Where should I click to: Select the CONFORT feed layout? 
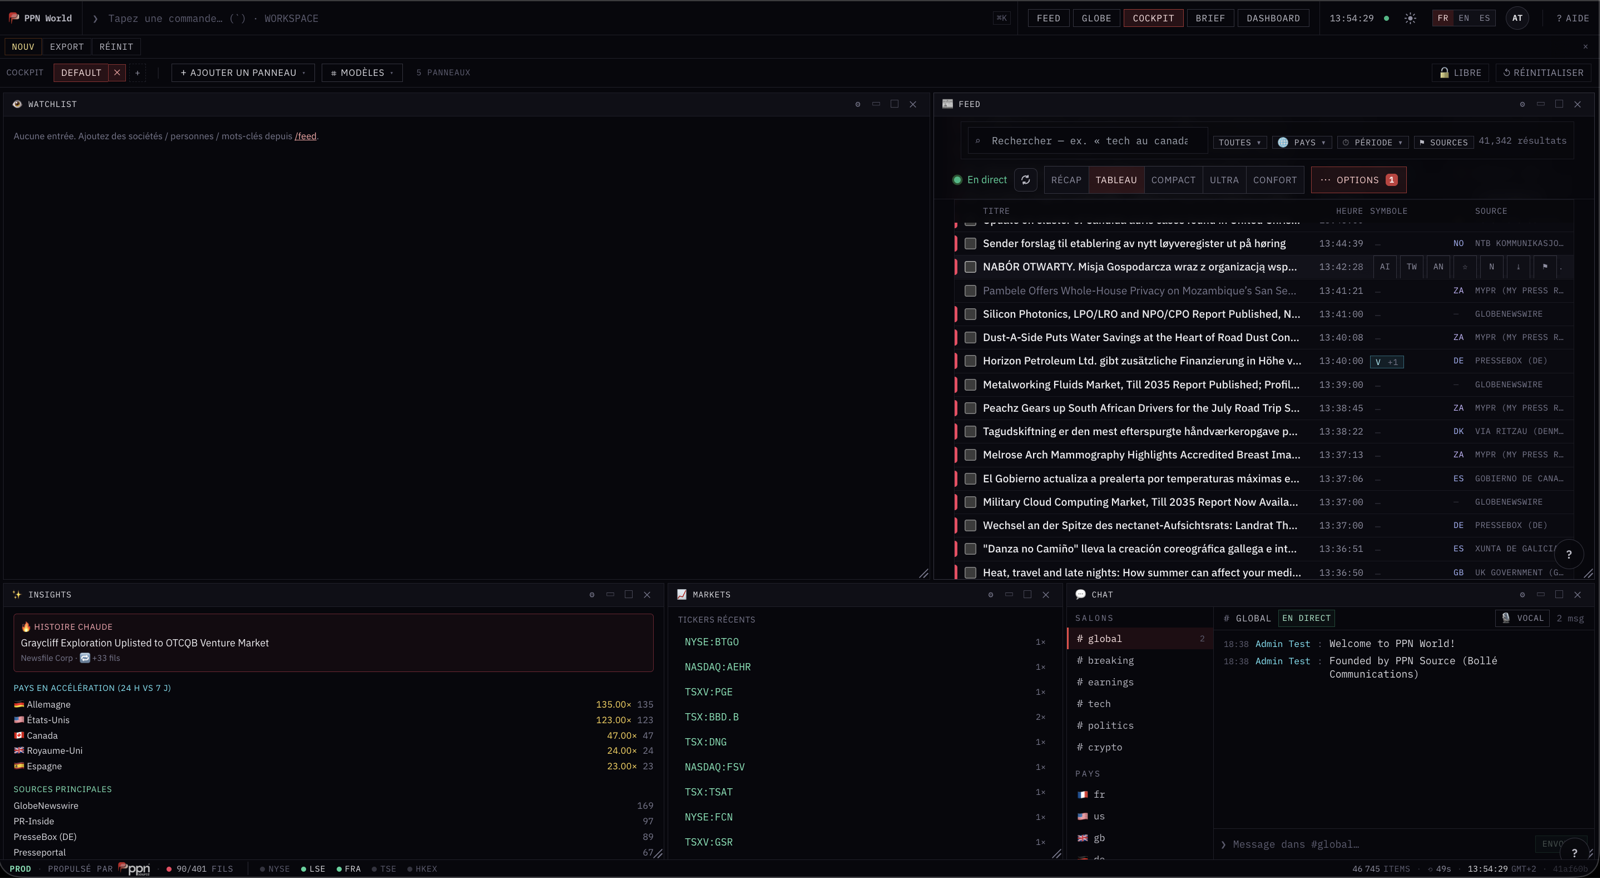click(1275, 180)
